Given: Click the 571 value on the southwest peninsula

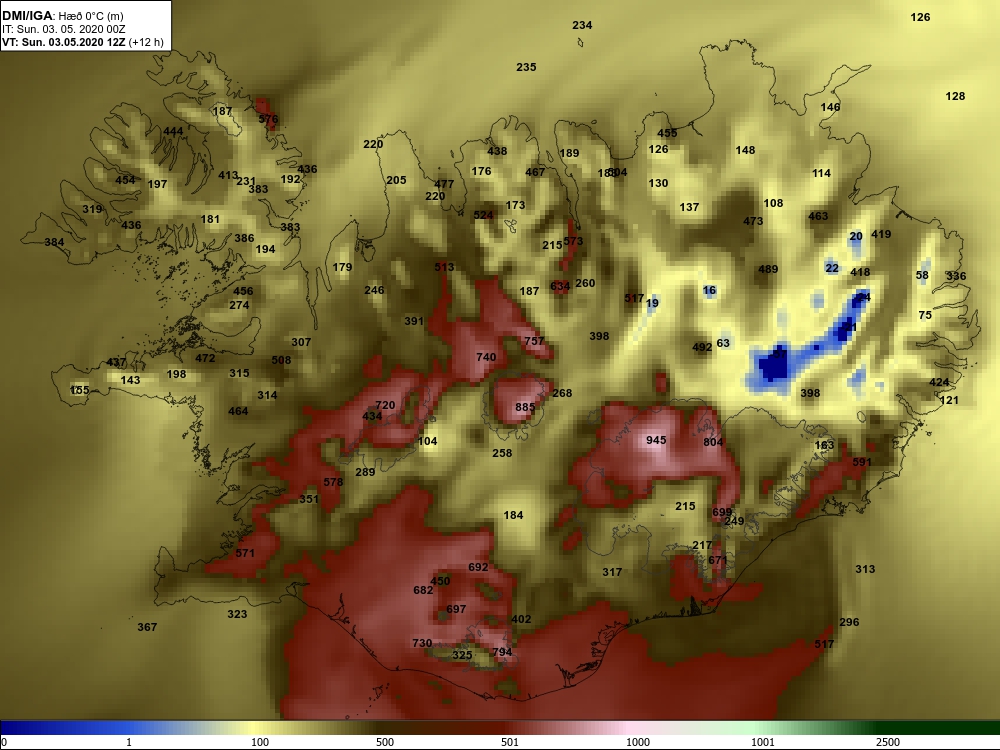Looking at the screenshot, I should click(x=245, y=553).
